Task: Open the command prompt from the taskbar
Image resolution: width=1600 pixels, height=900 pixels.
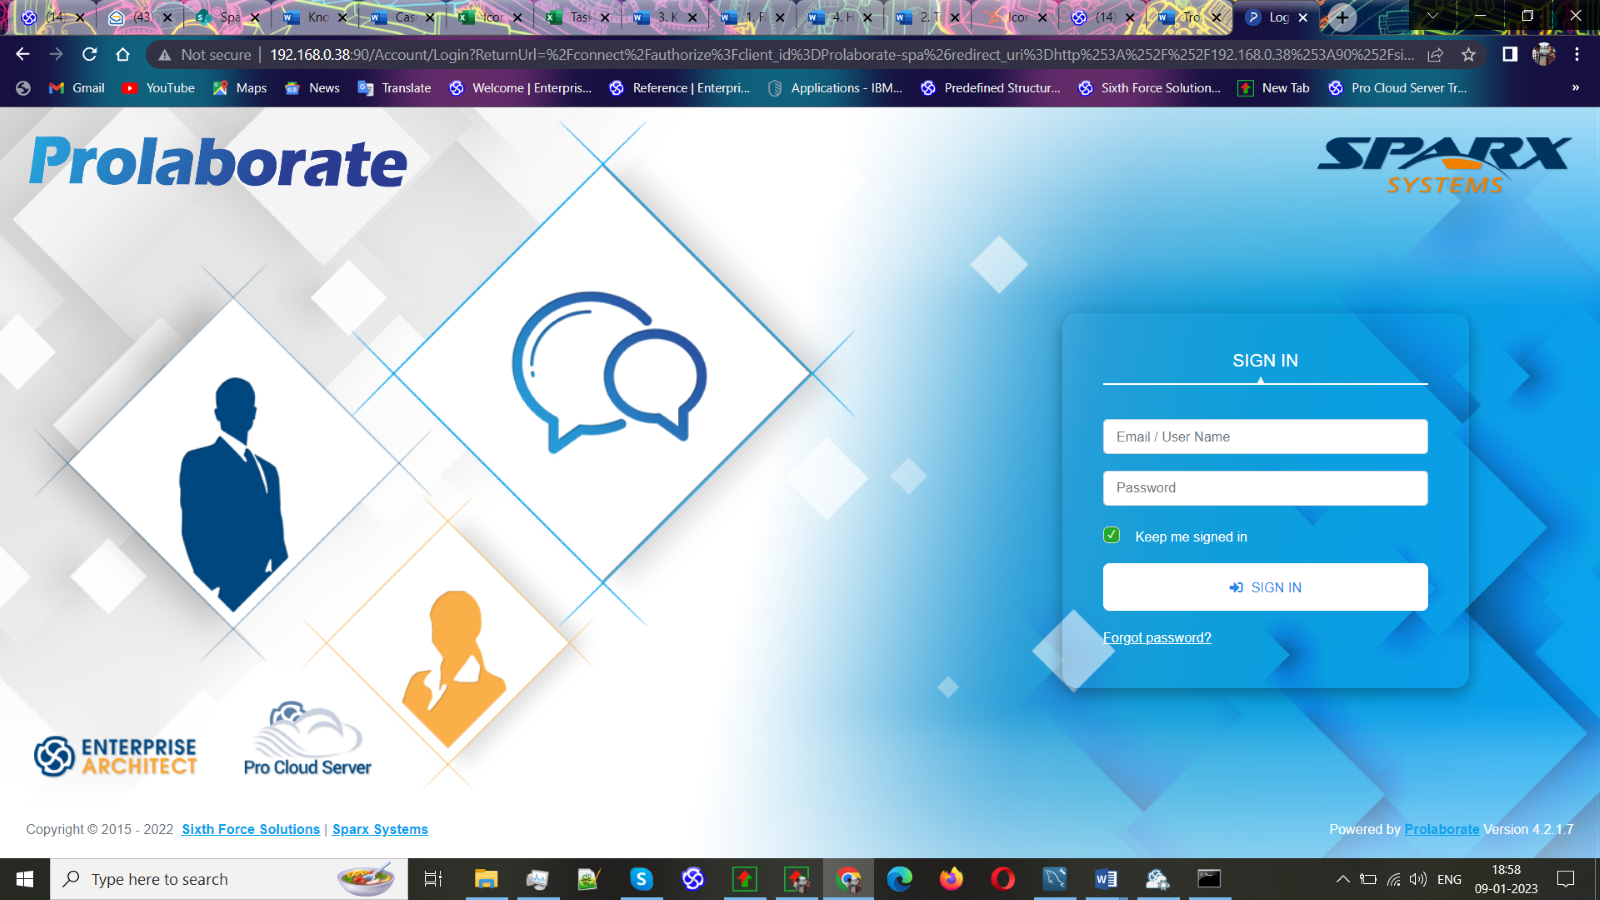Action: coord(1209,879)
